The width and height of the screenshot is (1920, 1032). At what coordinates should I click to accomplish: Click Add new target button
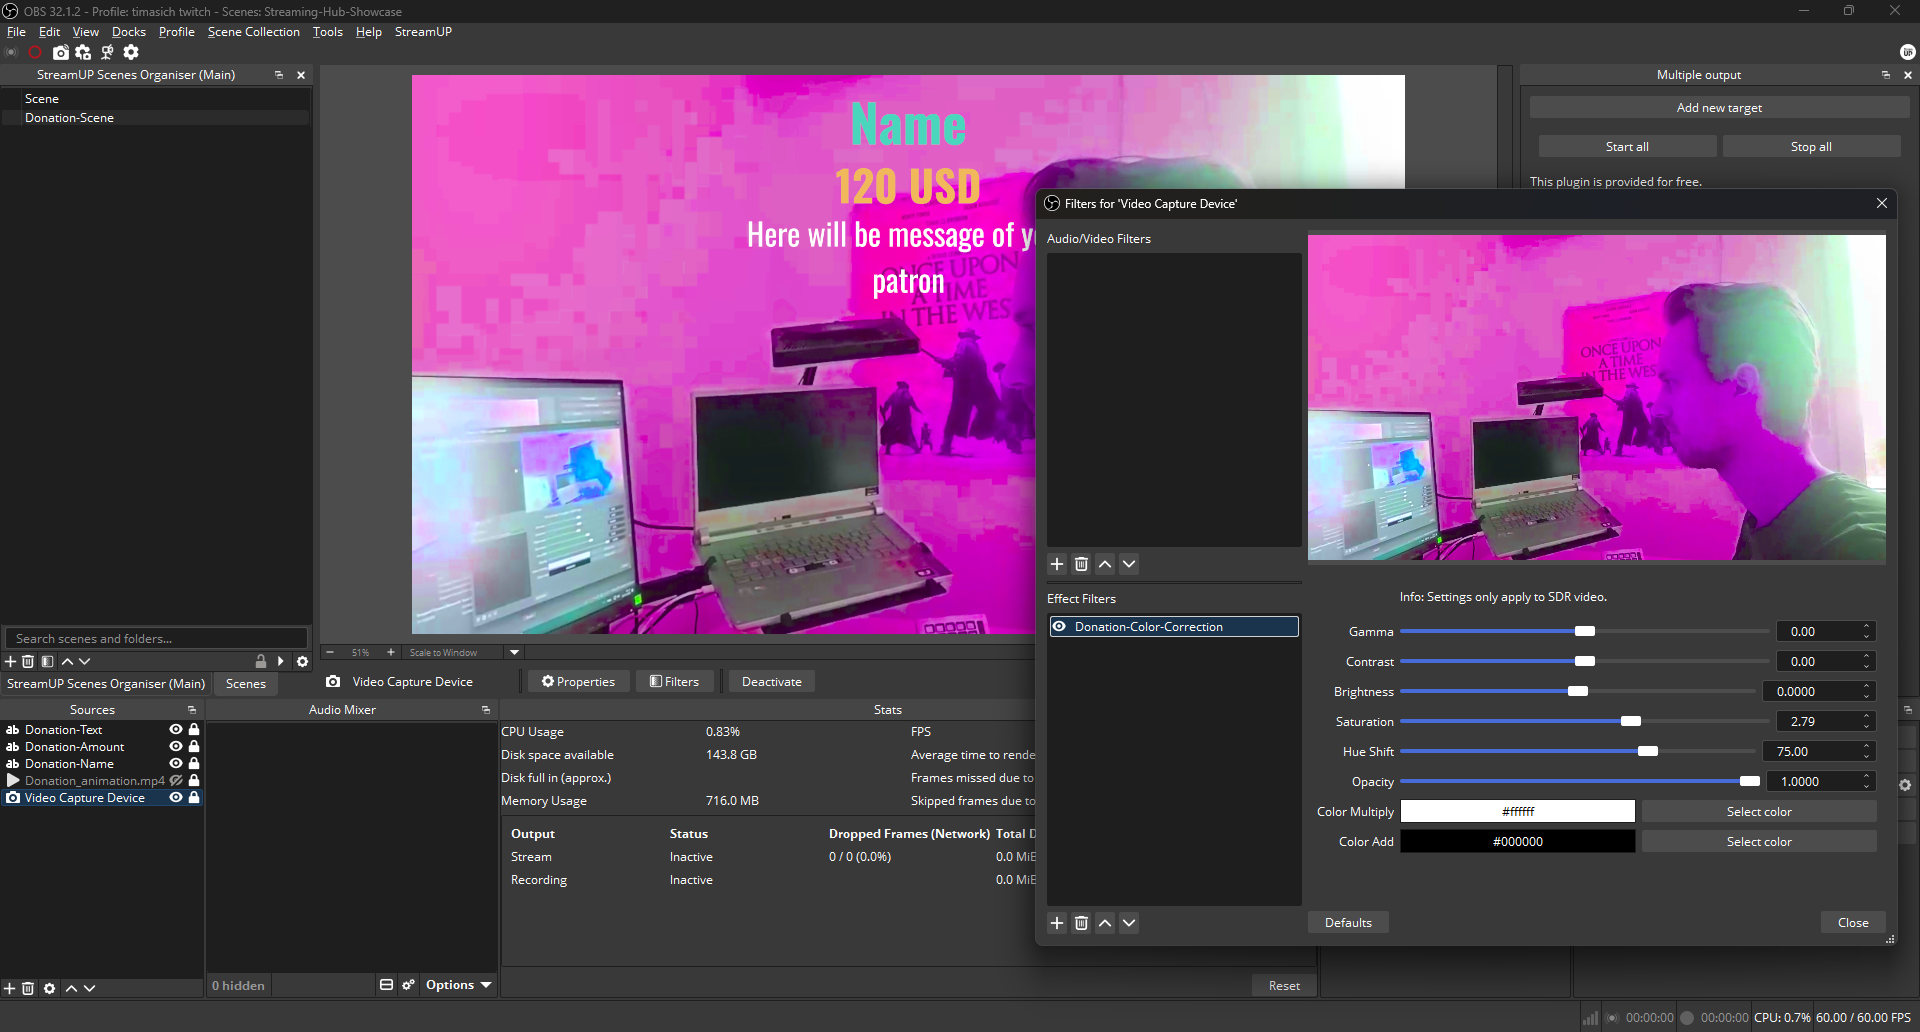[1719, 108]
